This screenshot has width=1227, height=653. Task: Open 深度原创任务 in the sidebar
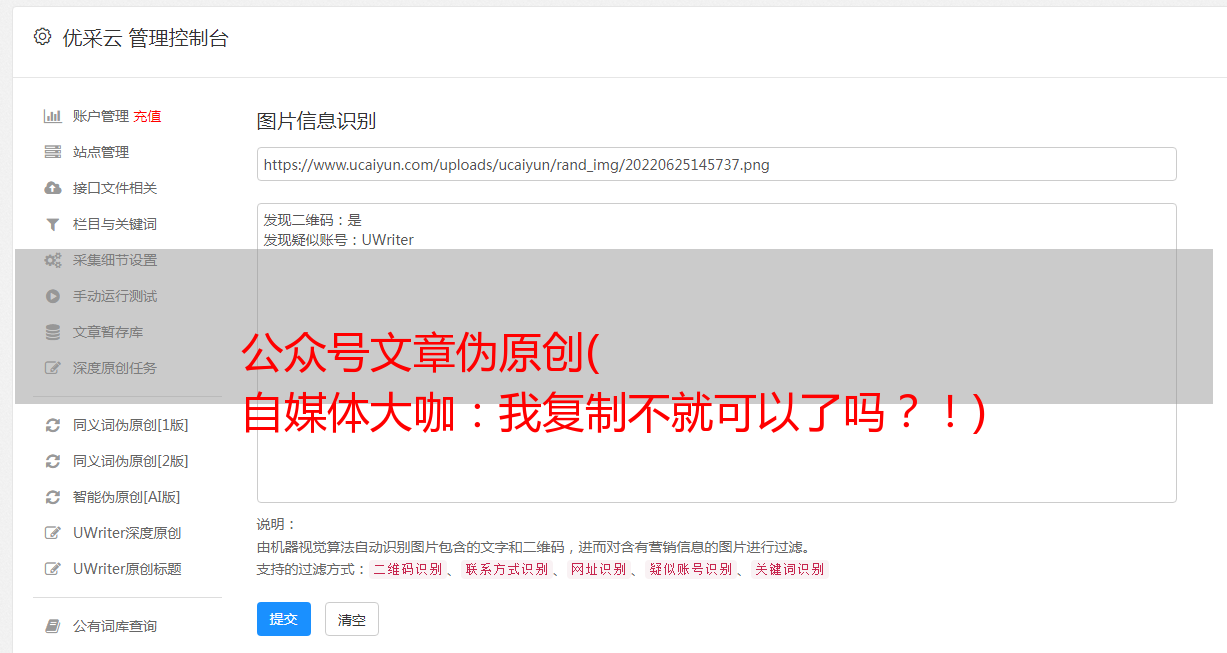coord(115,368)
